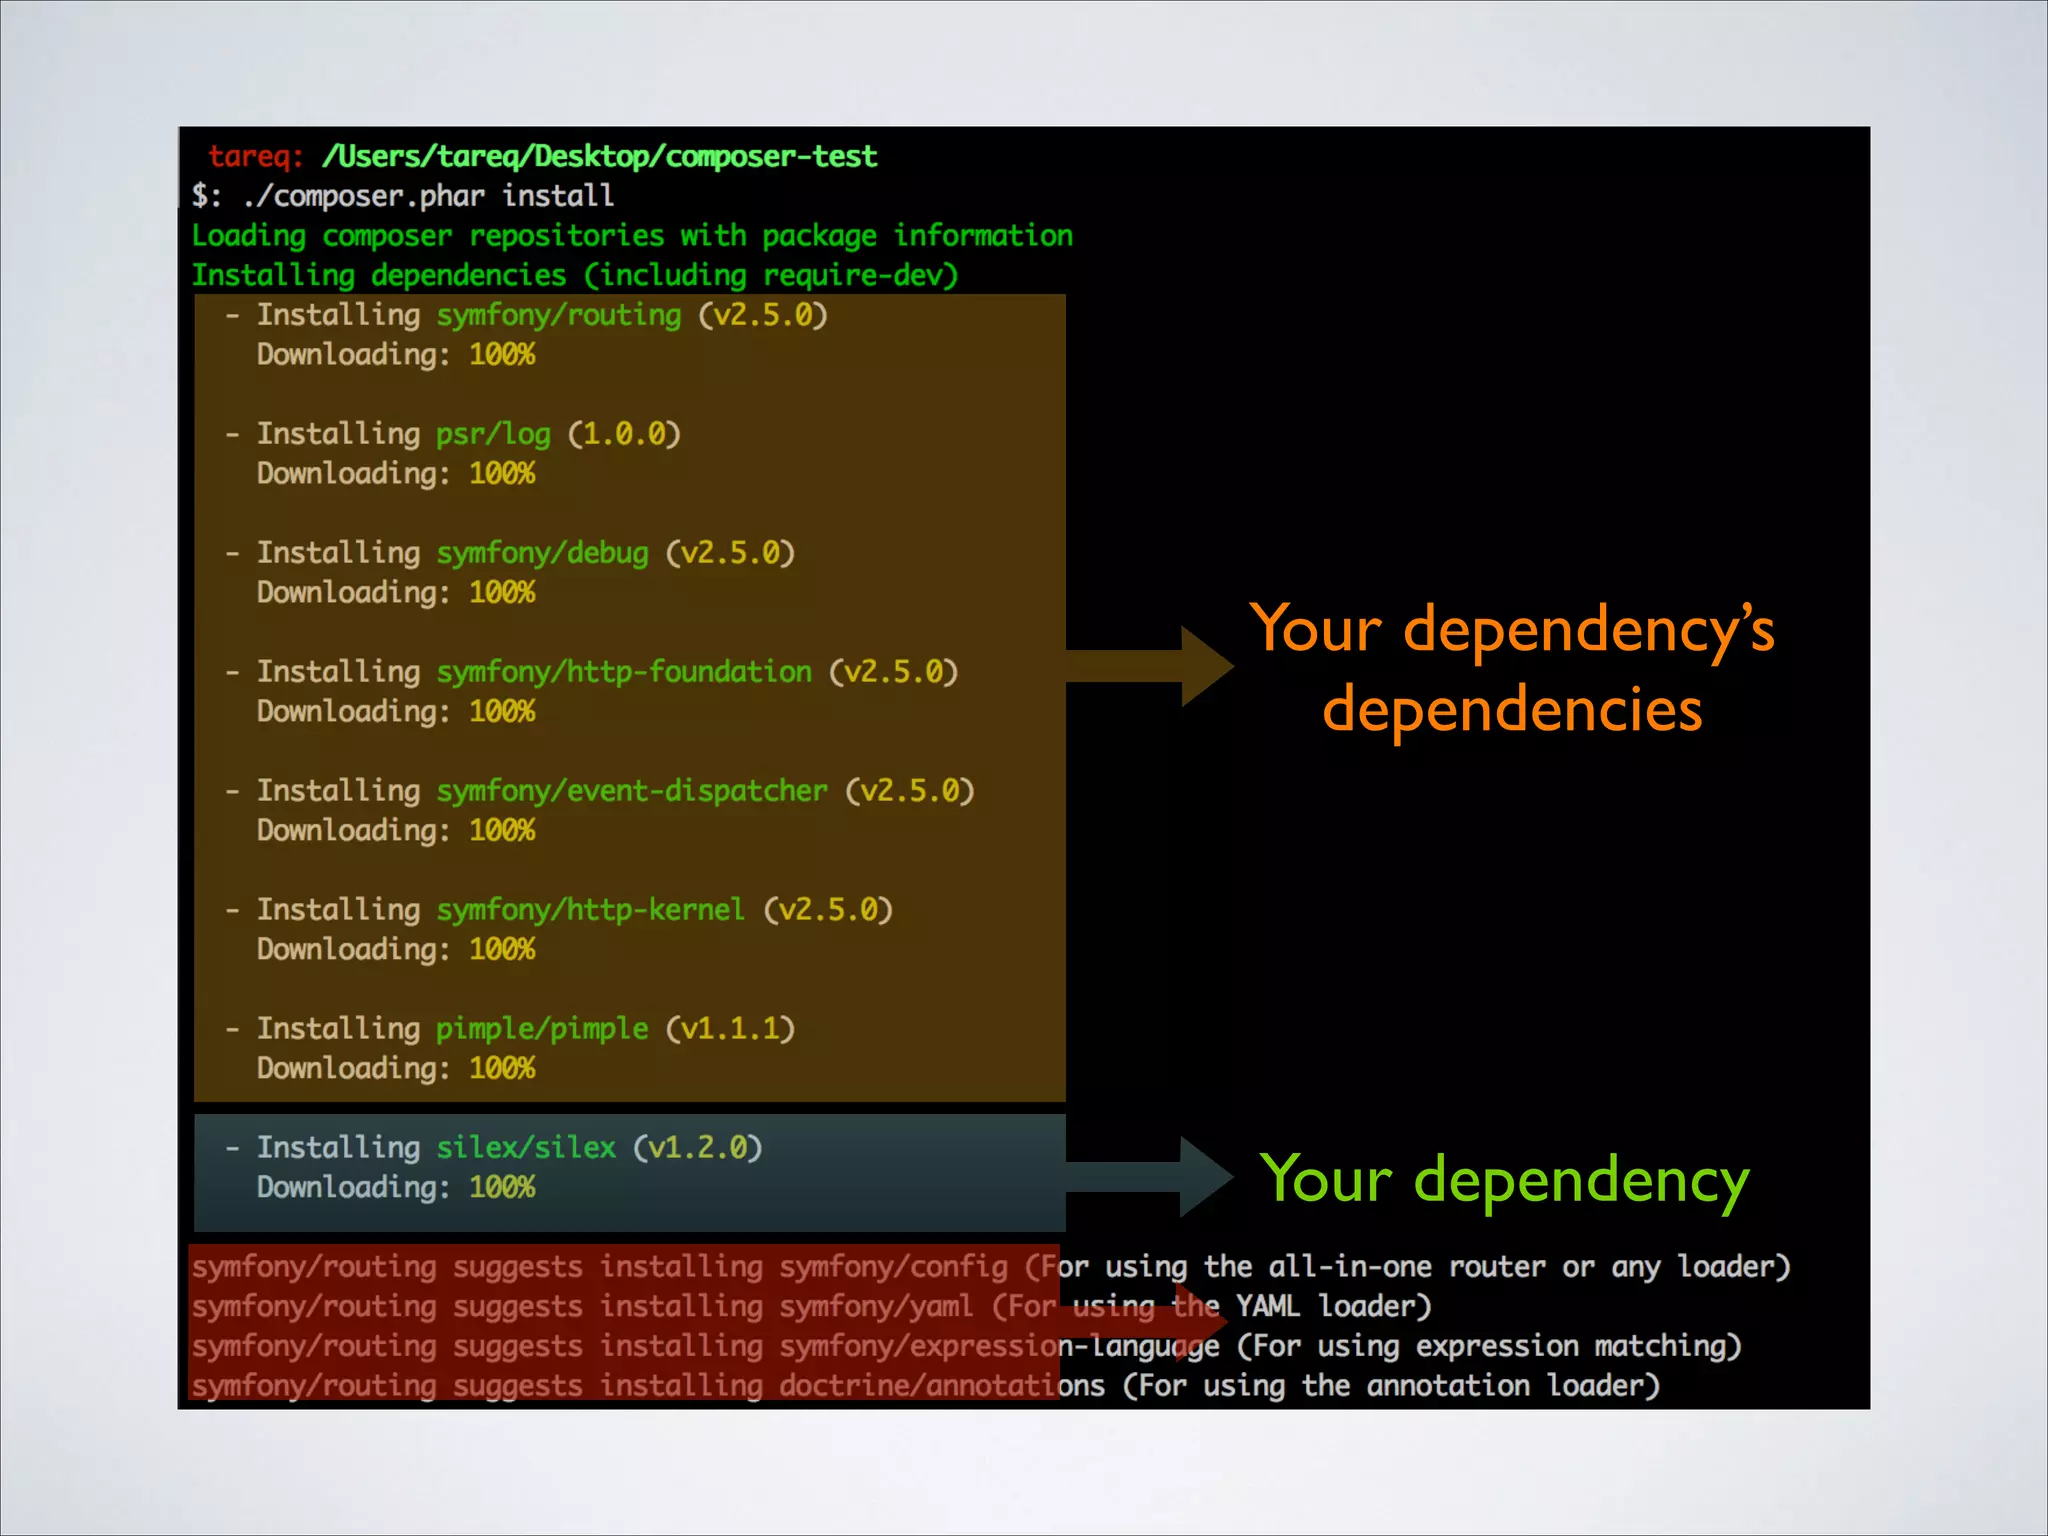Select the pimple/pimple (v1.1.1) install line
Viewport: 2048px width, 1536px height.
click(509, 1029)
